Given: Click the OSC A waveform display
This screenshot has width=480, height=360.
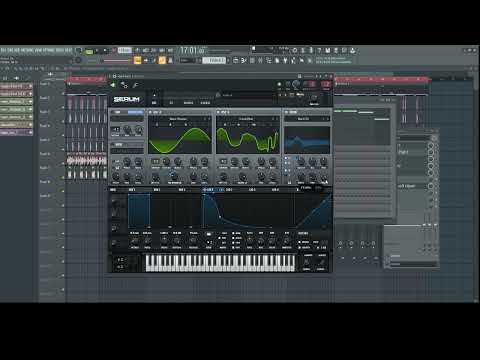Looking at the screenshot, I should pyautogui.click(x=180, y=138).
